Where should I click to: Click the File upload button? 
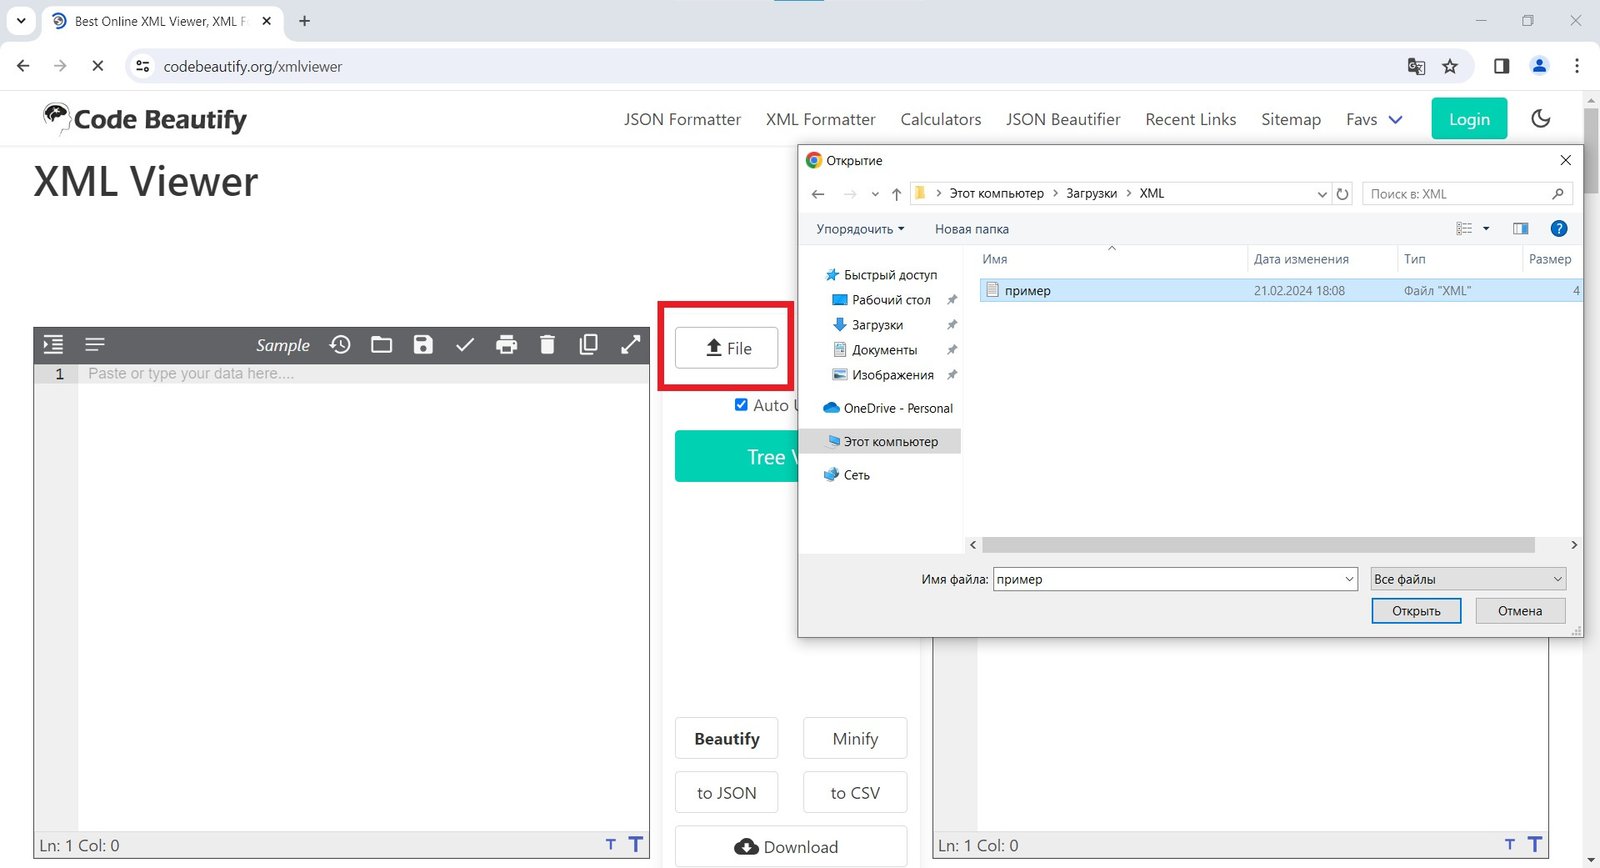click(x=727, y=348)
